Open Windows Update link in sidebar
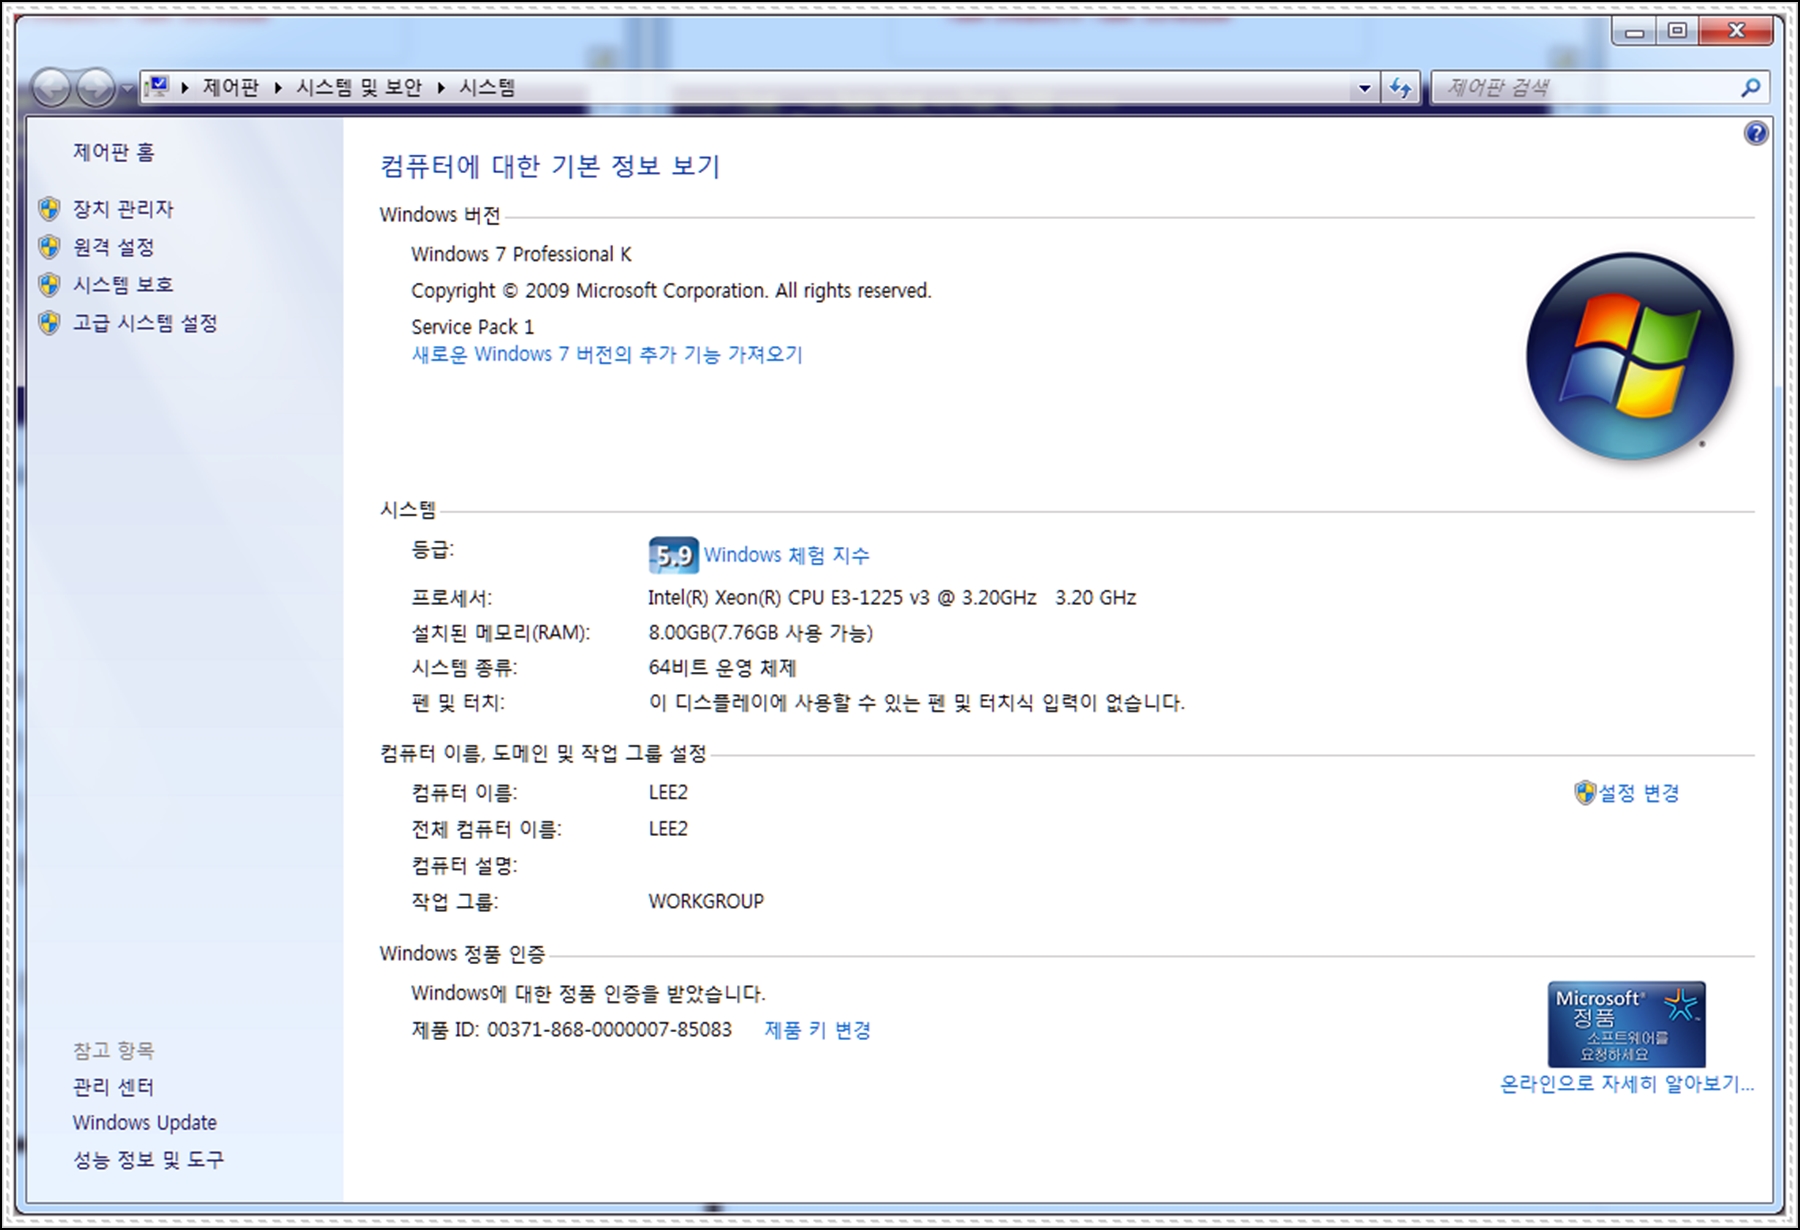 tap(145, 1123)
